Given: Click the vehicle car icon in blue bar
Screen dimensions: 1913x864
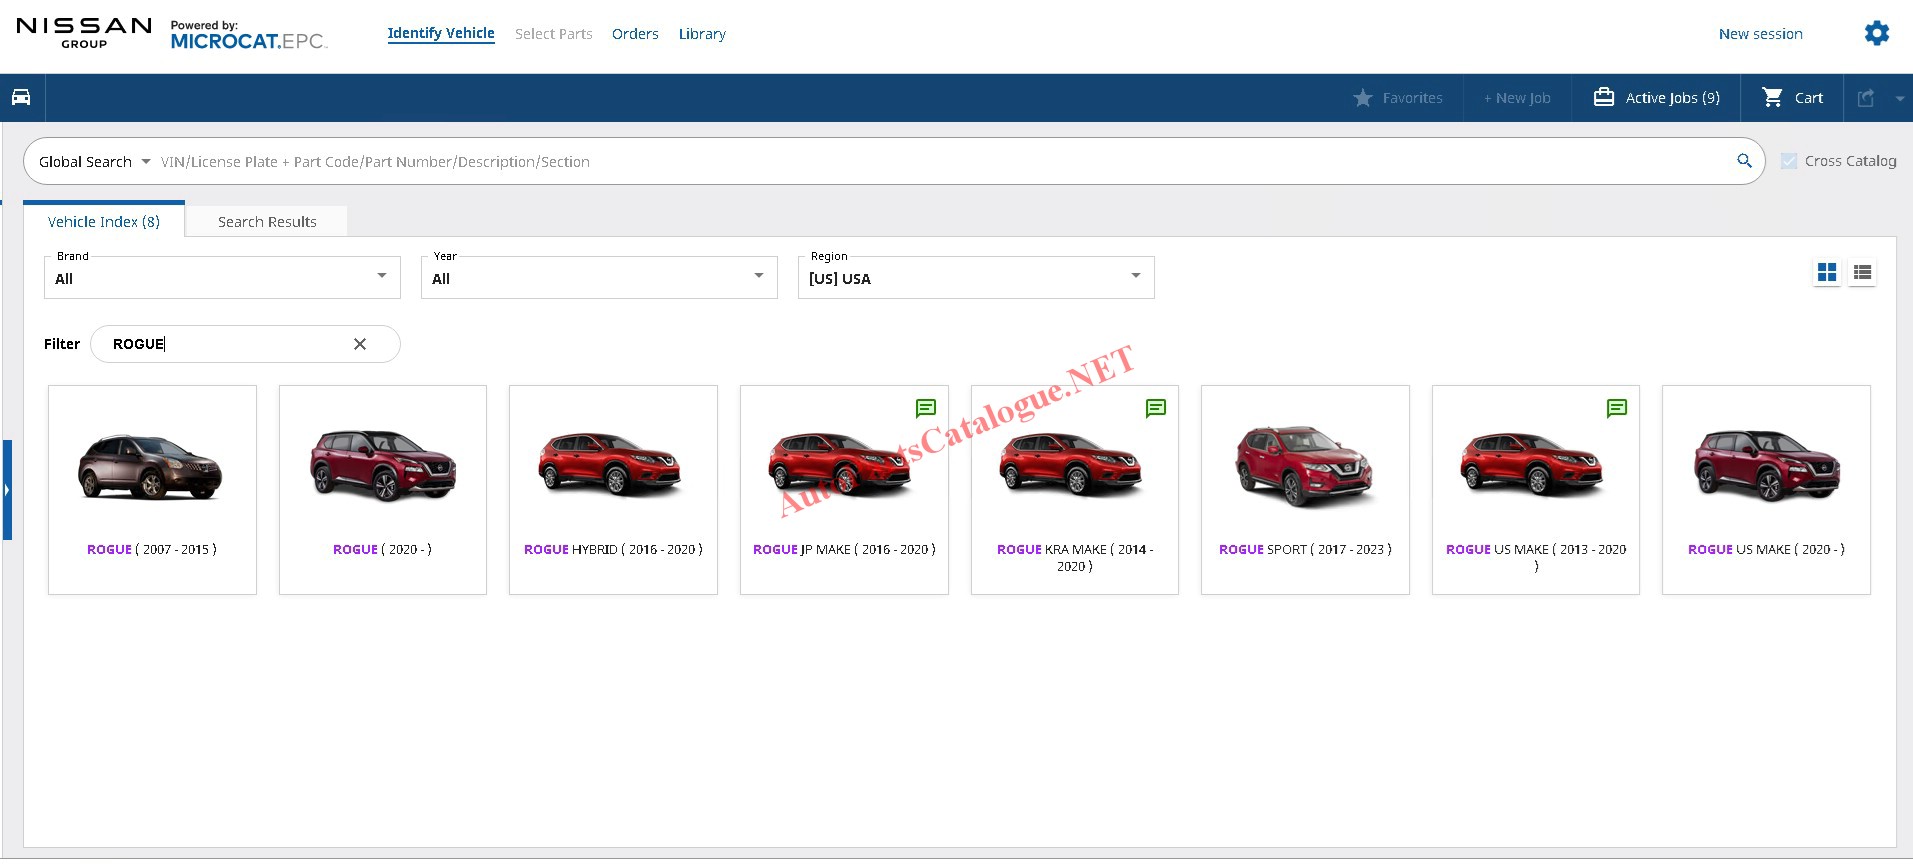Looking at the screenshot, I should (x=21, y=98).
